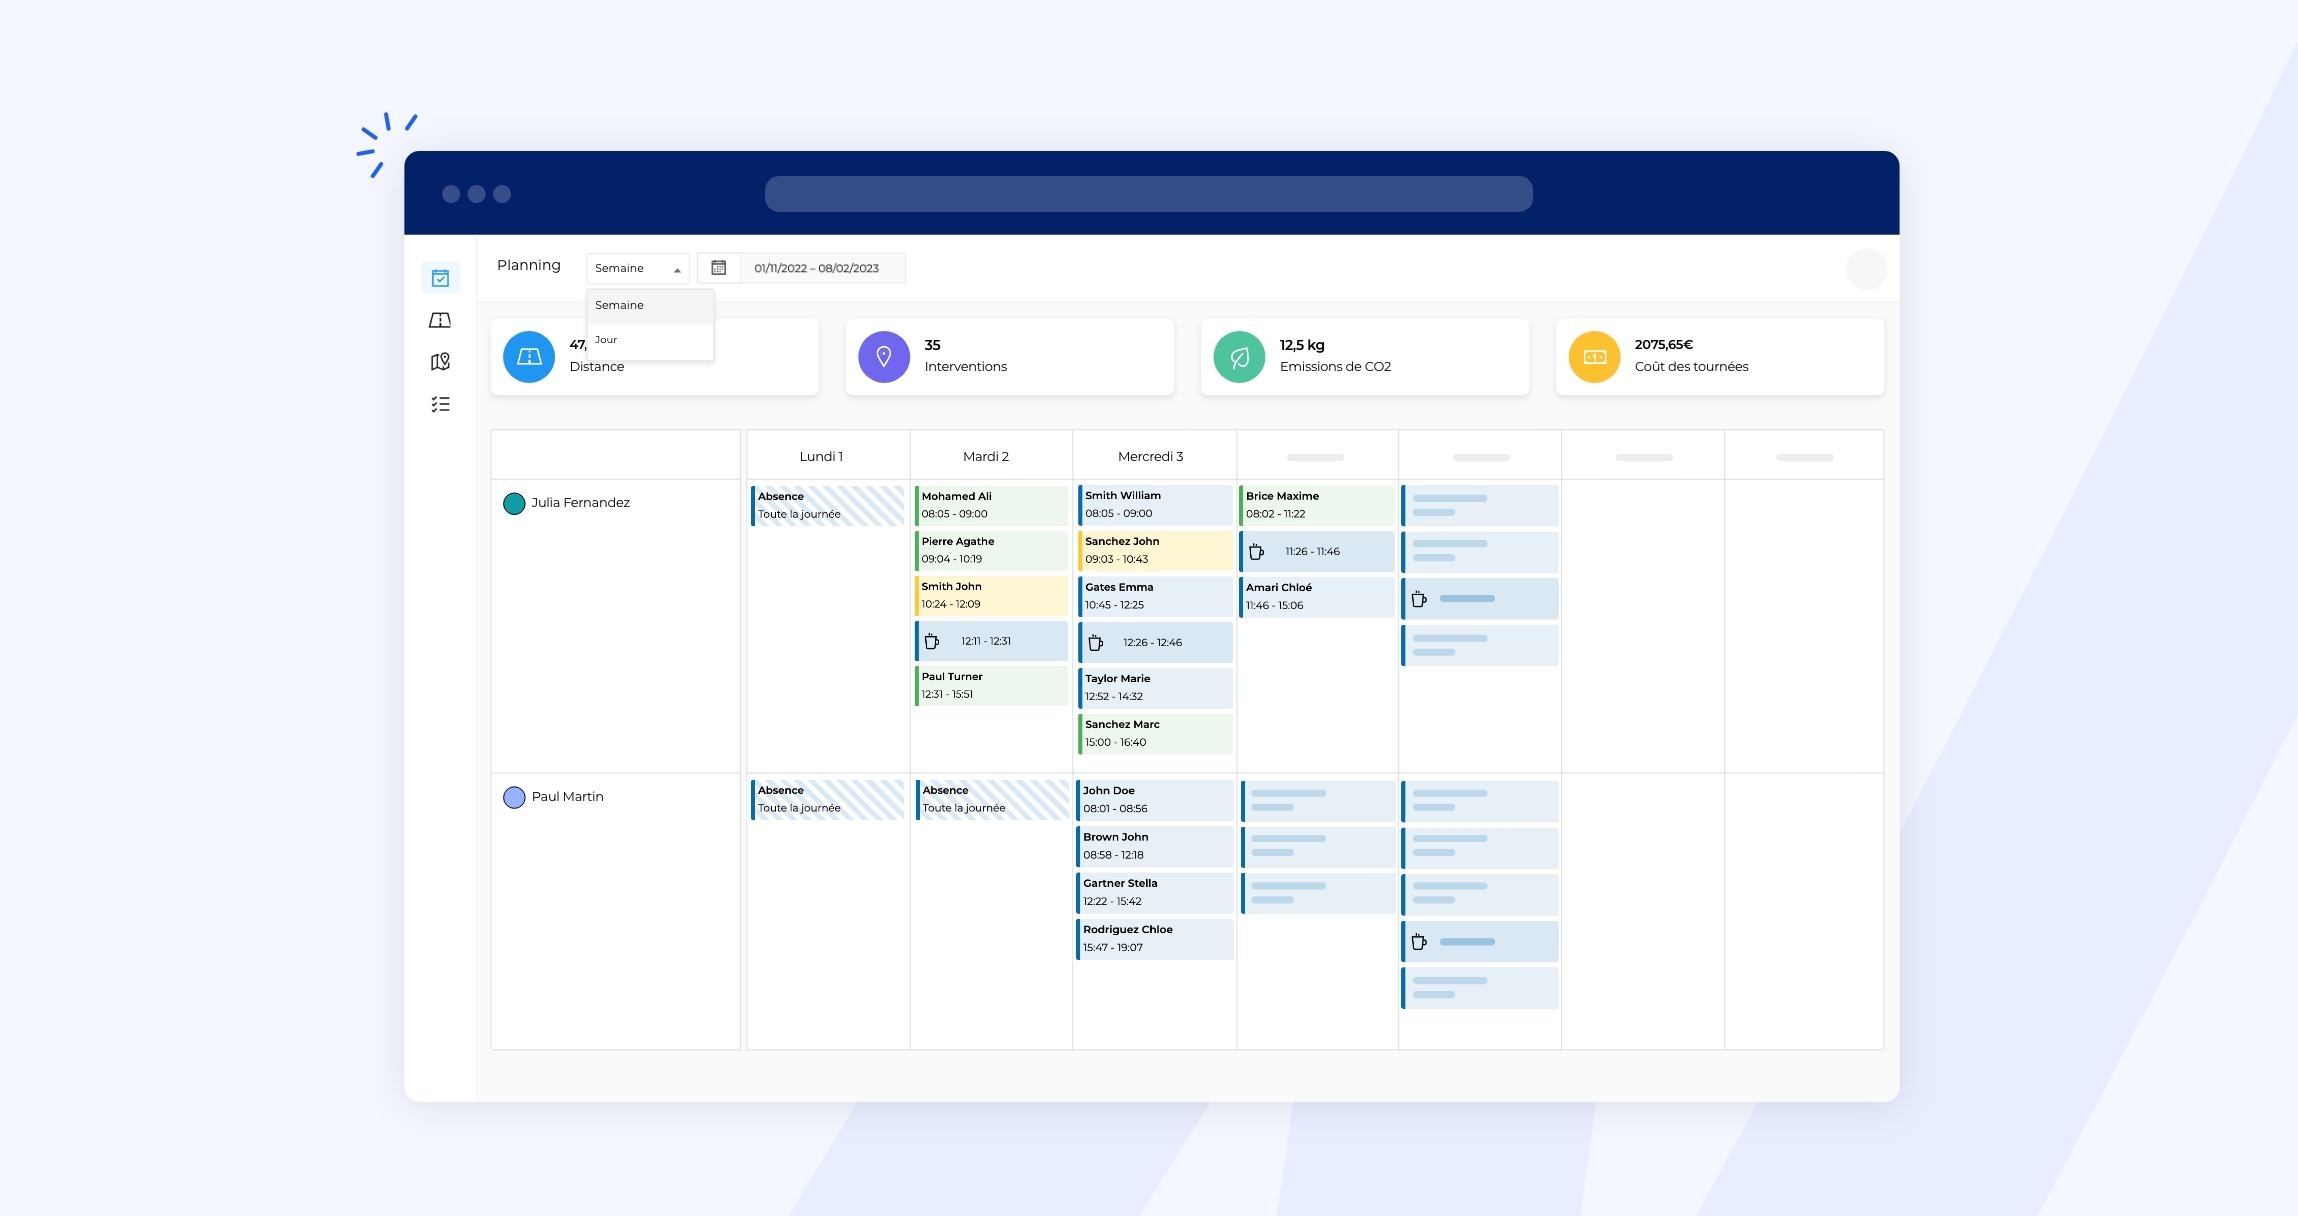Click the coffee break 12:26 - 12:46 card
Viewport: 2298px width, 1216px height.
[1155, 642]
